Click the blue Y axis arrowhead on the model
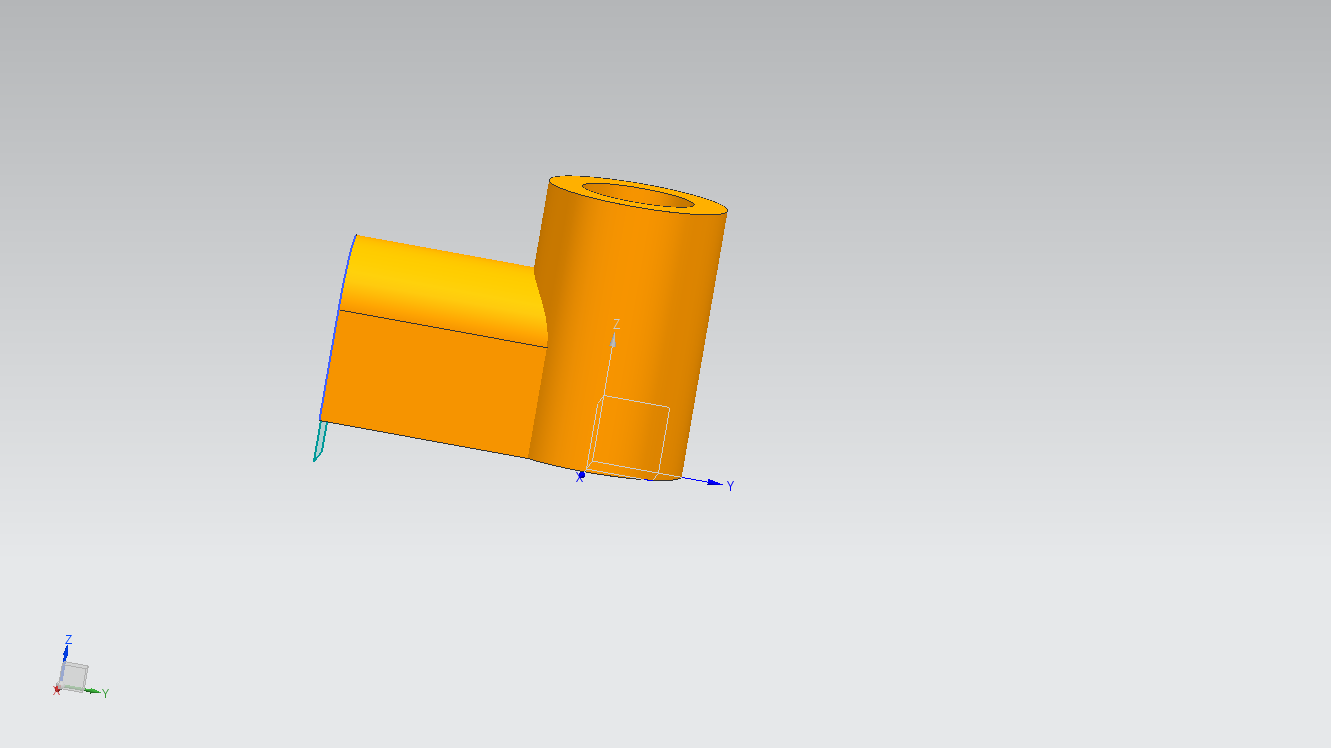The image size is (1331, 748). [714, 483]
